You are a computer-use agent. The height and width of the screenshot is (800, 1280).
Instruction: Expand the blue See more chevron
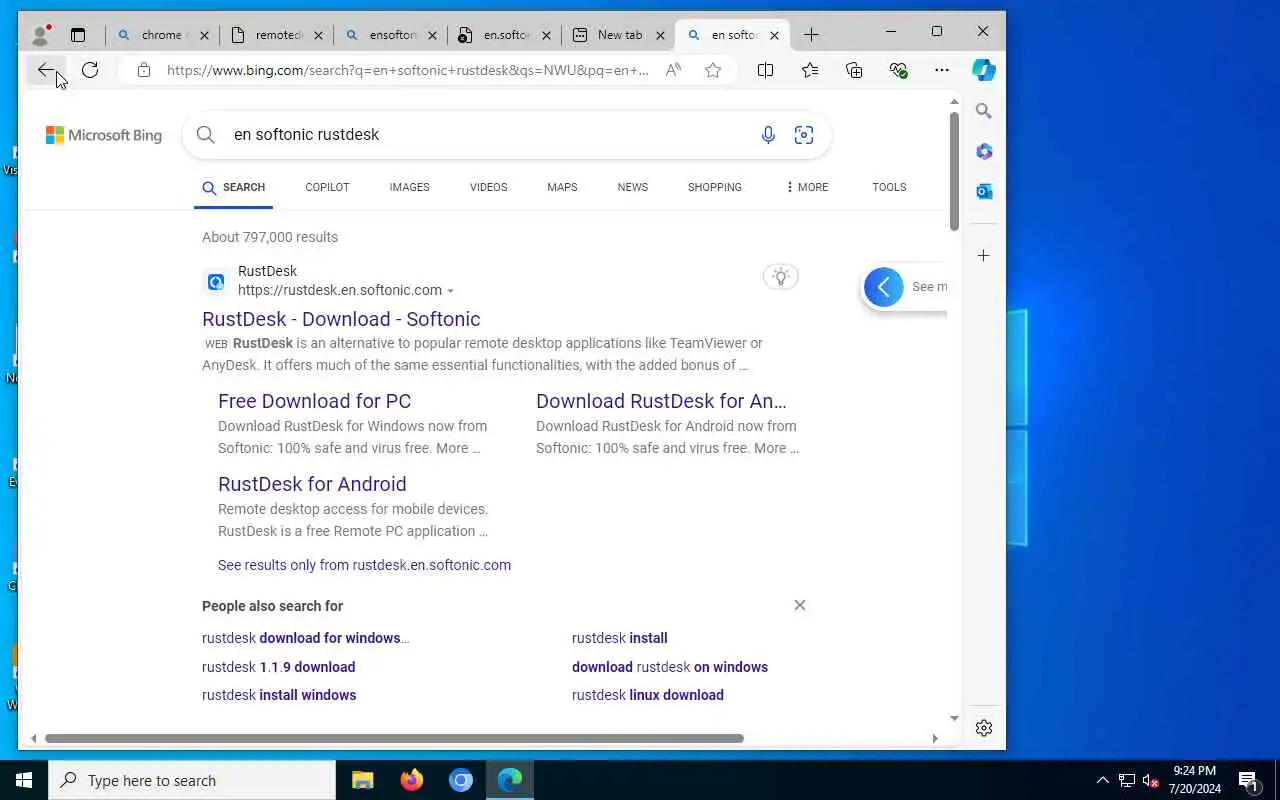coord(883,287)
